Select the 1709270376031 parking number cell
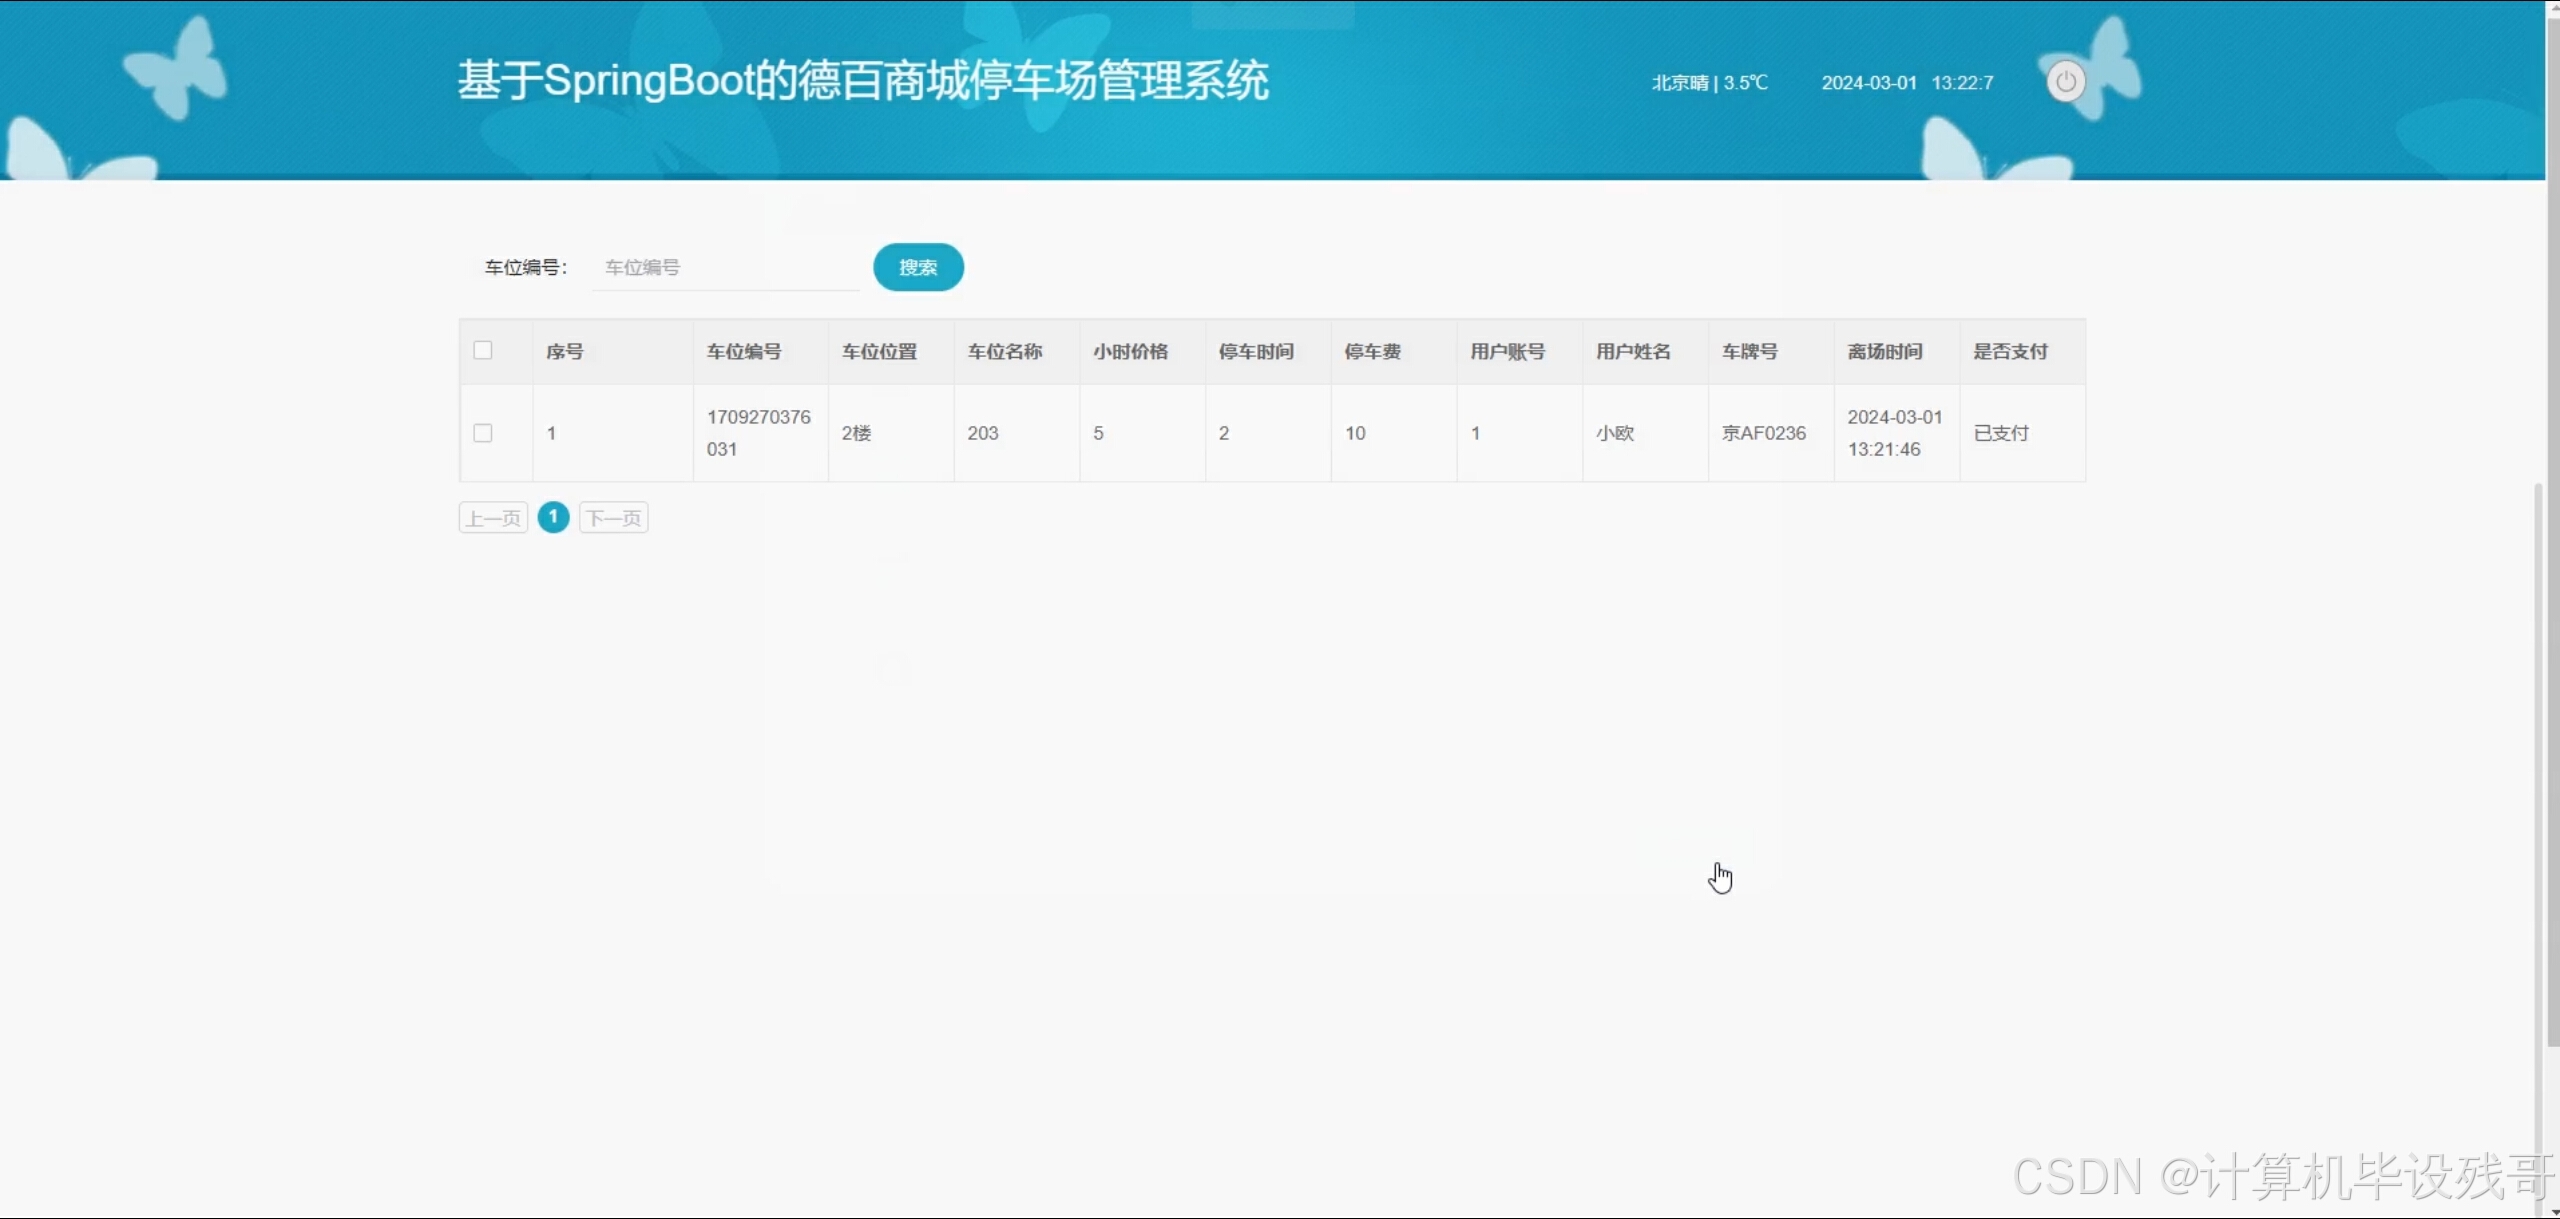Screen dimensions: 2560x1219 [x=759, y=433]
